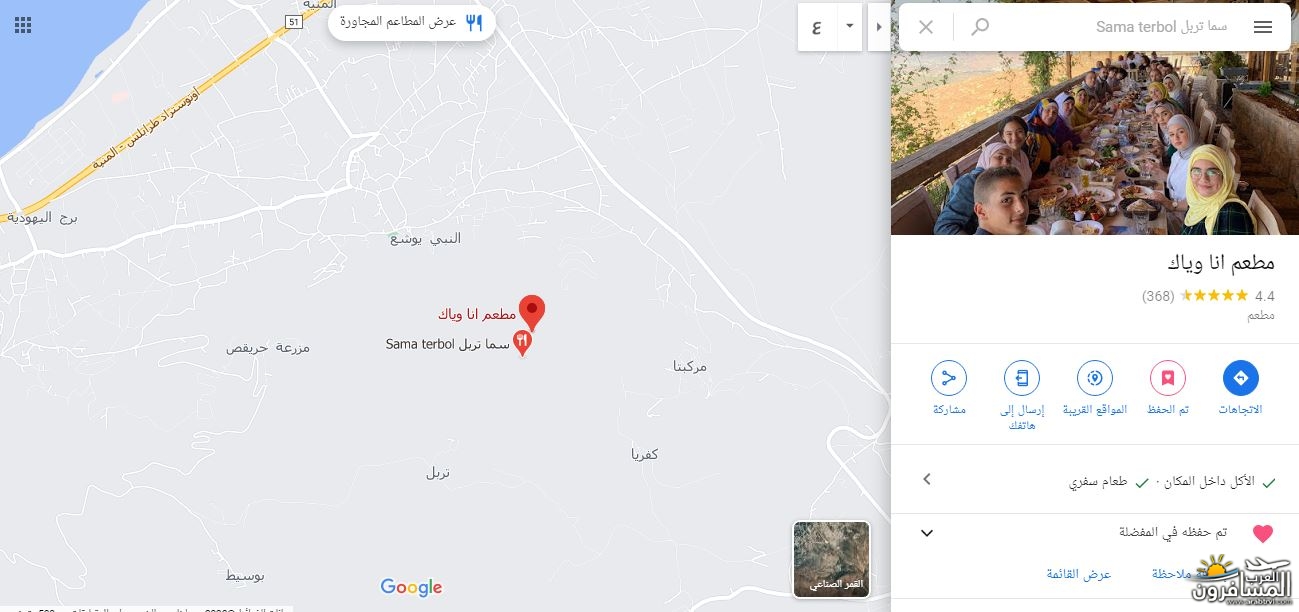
Task: Collapse the side panel arrow
Action: click(x=878, y=27)
